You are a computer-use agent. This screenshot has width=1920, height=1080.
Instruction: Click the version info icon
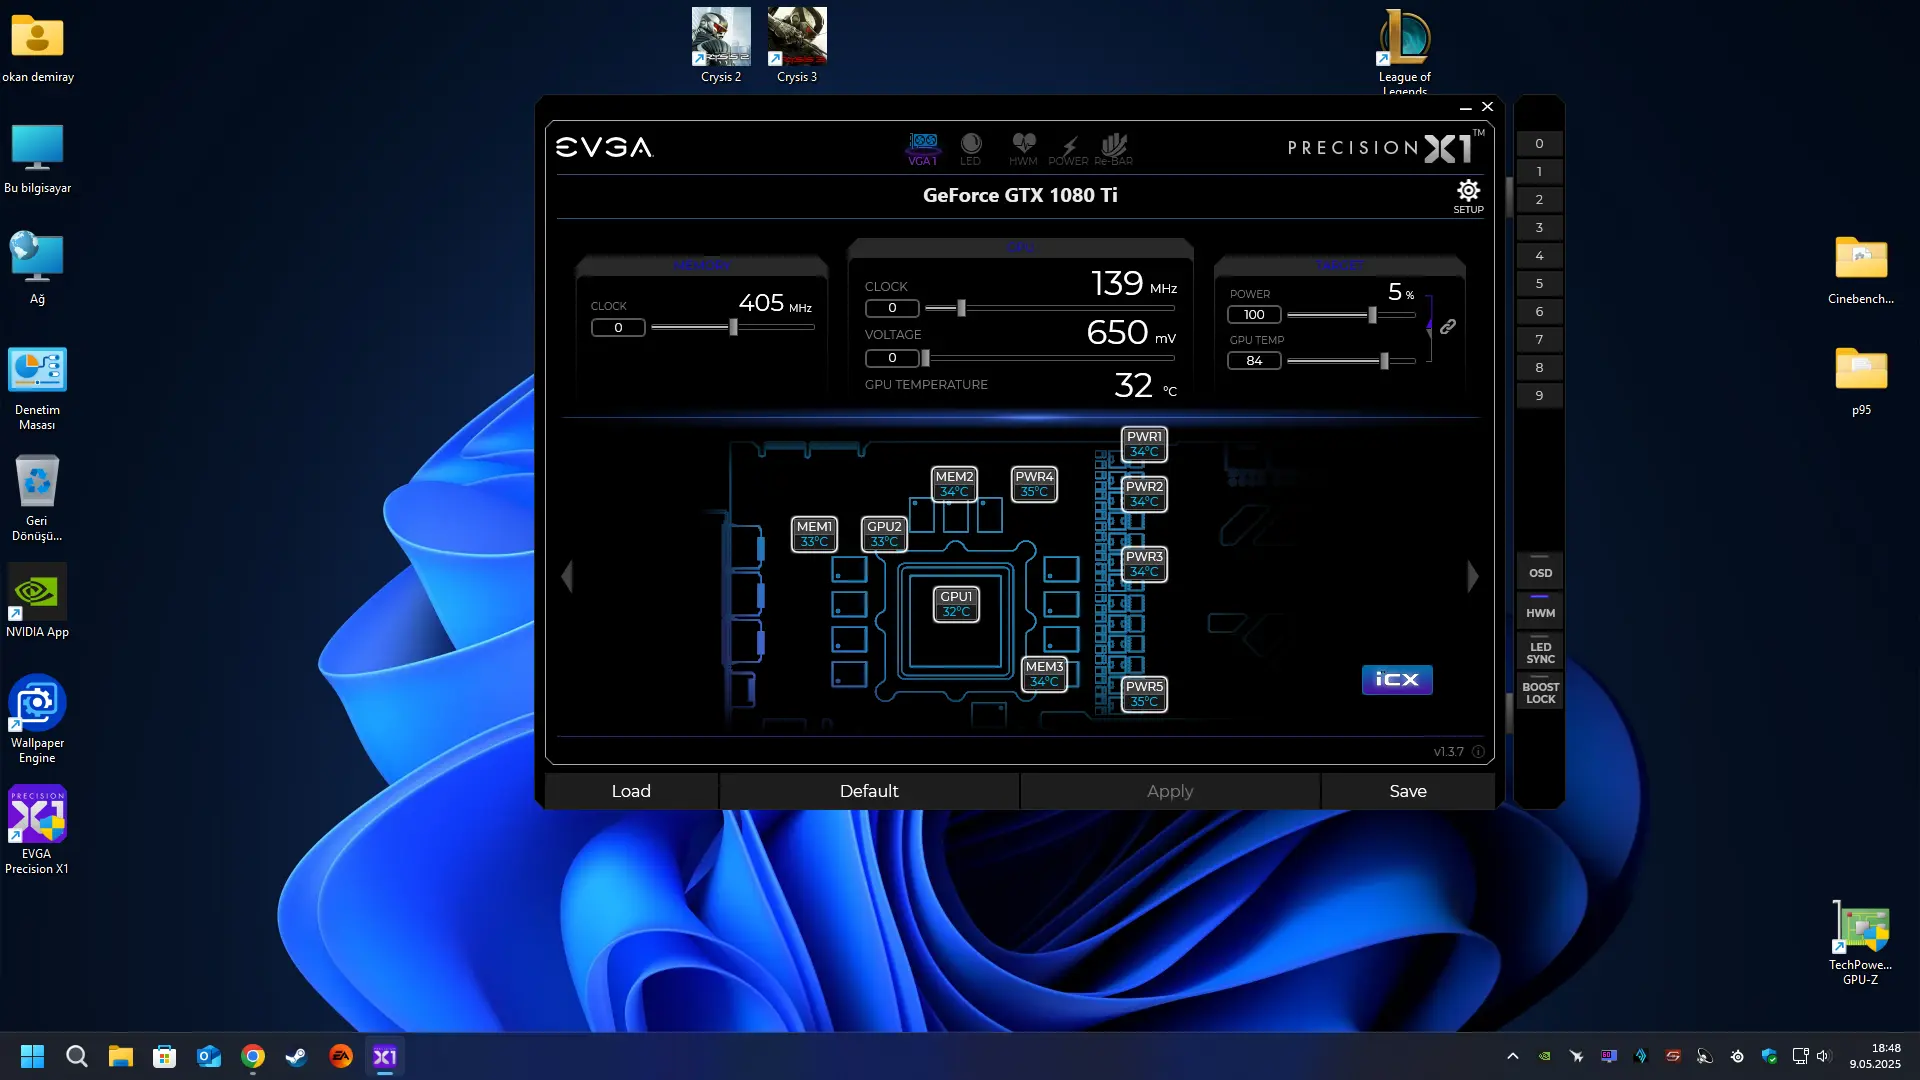[x=1478, y=752]
